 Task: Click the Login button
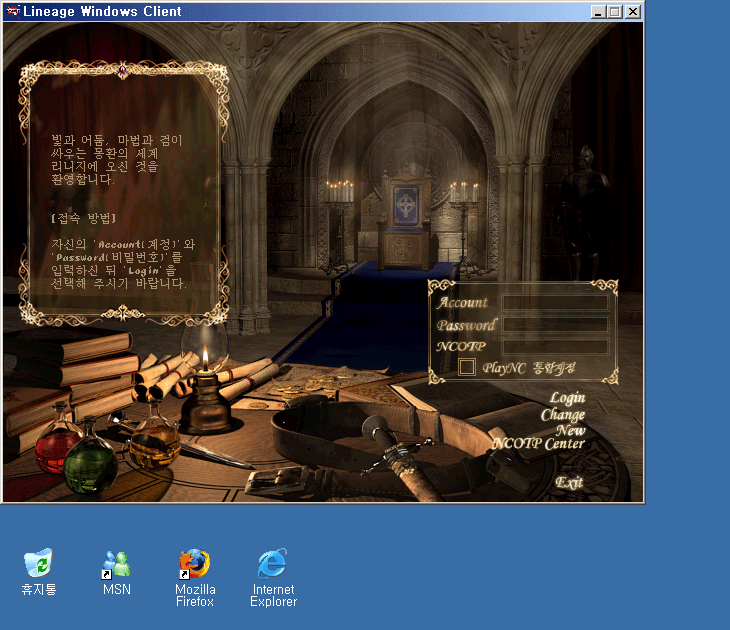pyautogui.click(x=567, y=398)
